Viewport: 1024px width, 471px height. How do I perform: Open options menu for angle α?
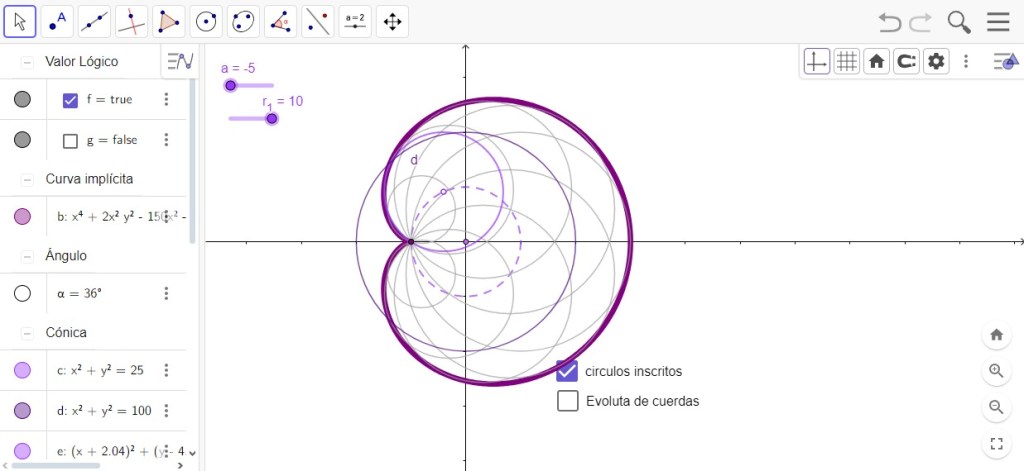pos(167,294)
